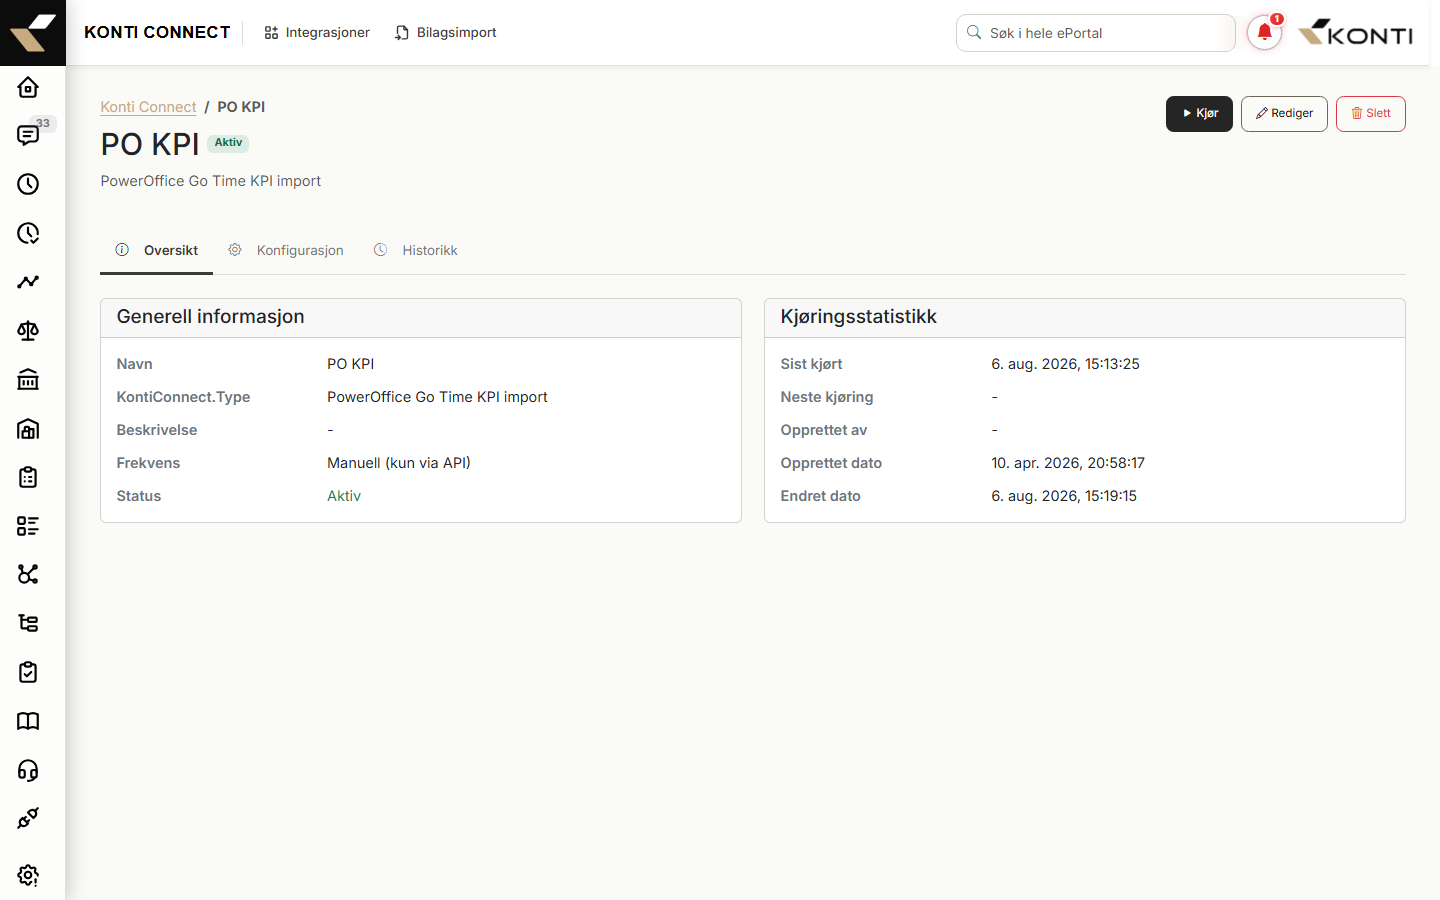Image resolution: width=1440 pixels, height=900 pixels.
Task: Open the headset support sidebar icon
Action: 28,770
